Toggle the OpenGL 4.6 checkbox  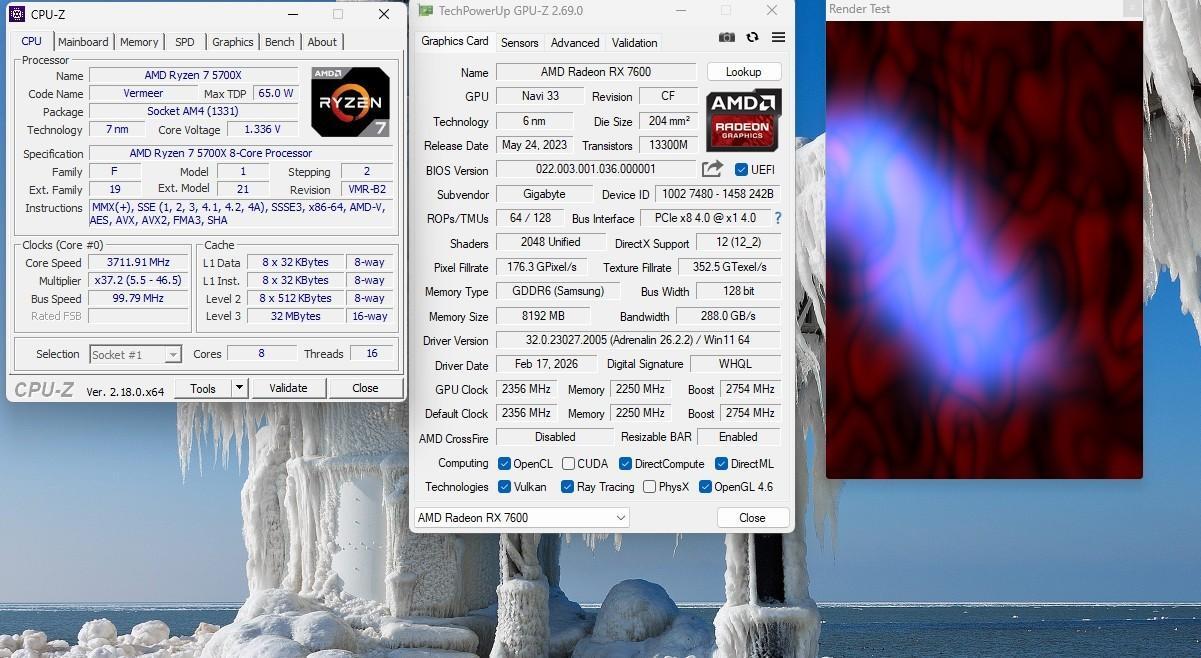coord(705,487)
